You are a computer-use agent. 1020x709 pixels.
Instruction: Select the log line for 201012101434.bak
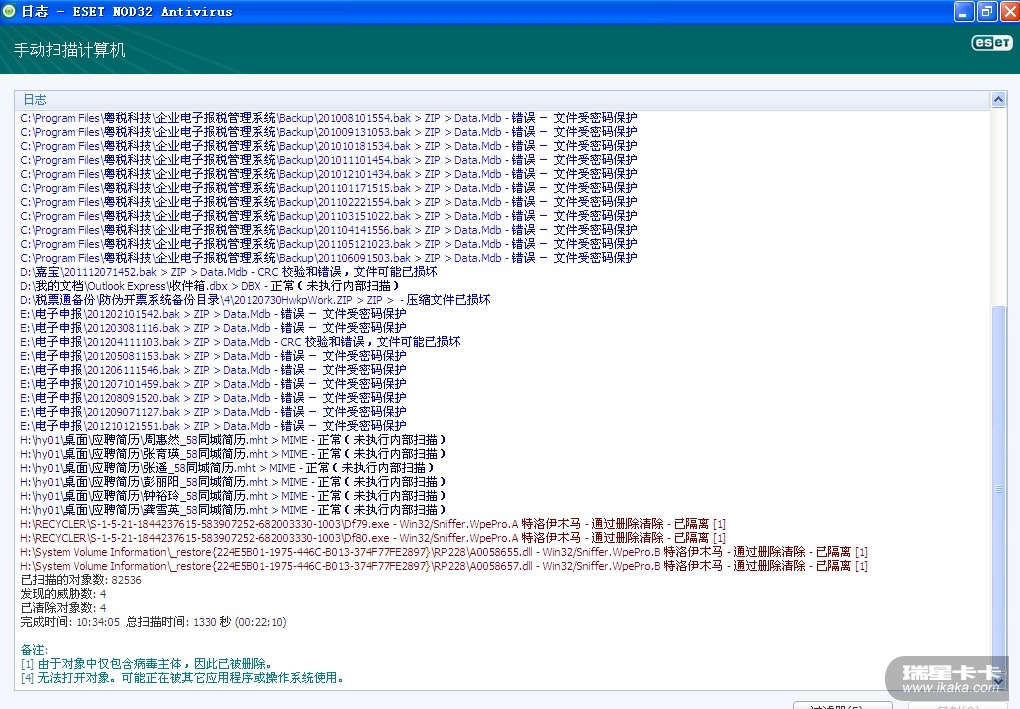point(329,174)
